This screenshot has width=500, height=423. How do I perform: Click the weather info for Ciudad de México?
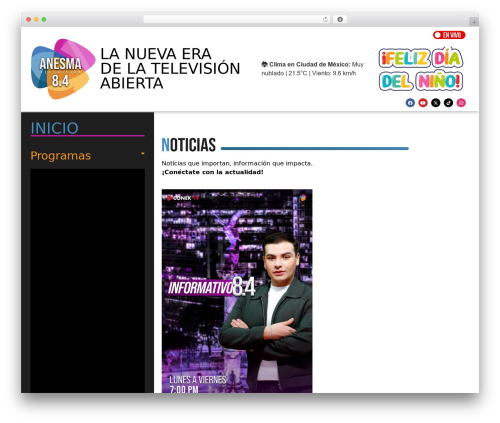(313, 69)
